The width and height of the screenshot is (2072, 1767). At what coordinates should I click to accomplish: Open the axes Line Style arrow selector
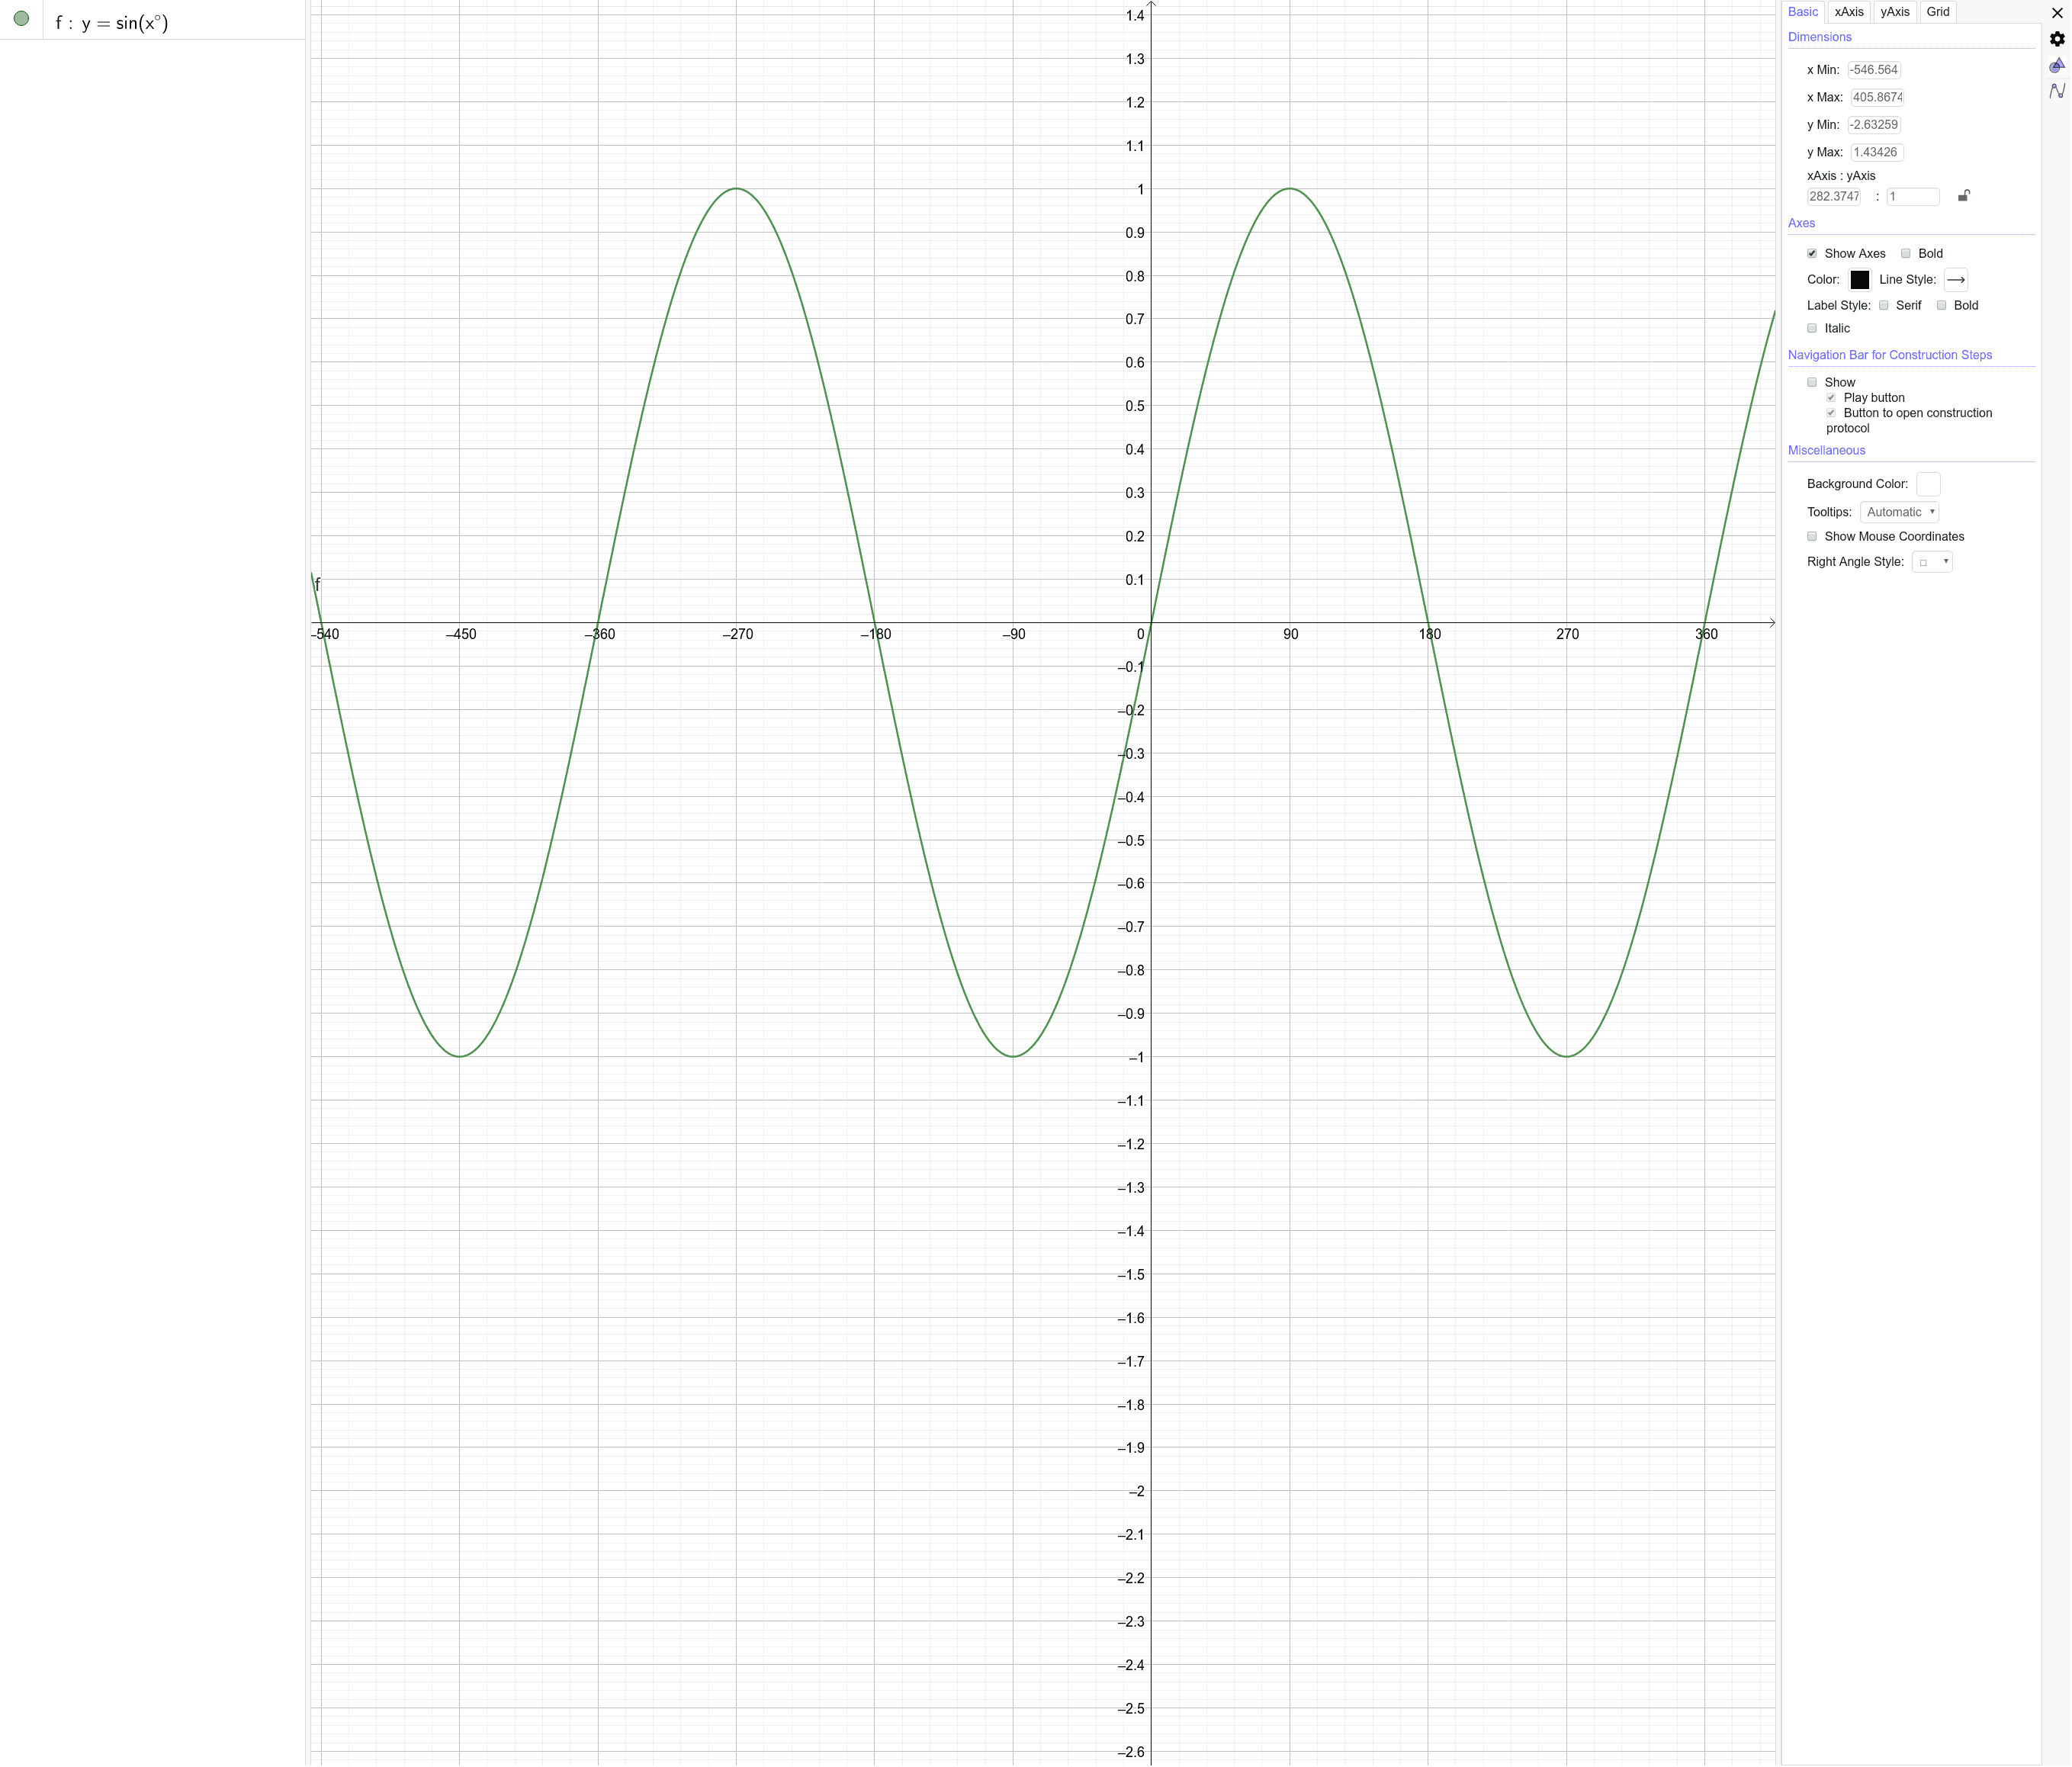1956,280
